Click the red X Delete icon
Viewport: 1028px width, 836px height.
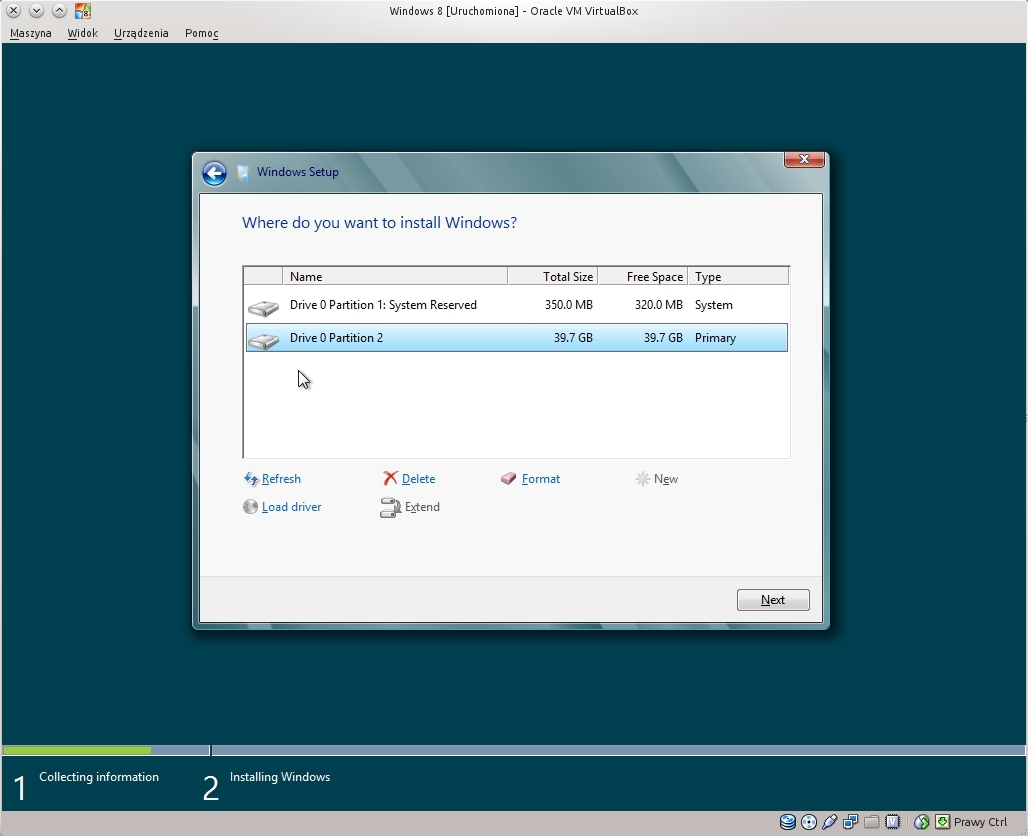390,479
